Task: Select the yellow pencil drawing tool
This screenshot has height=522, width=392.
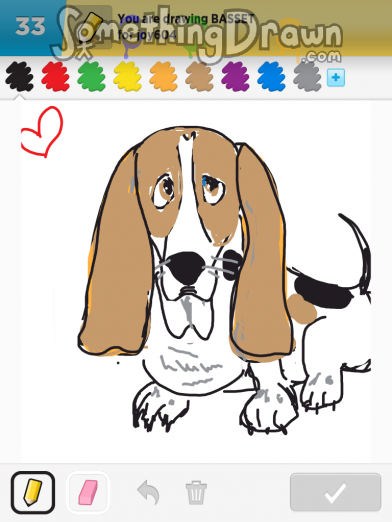Action: pos(33,492)
